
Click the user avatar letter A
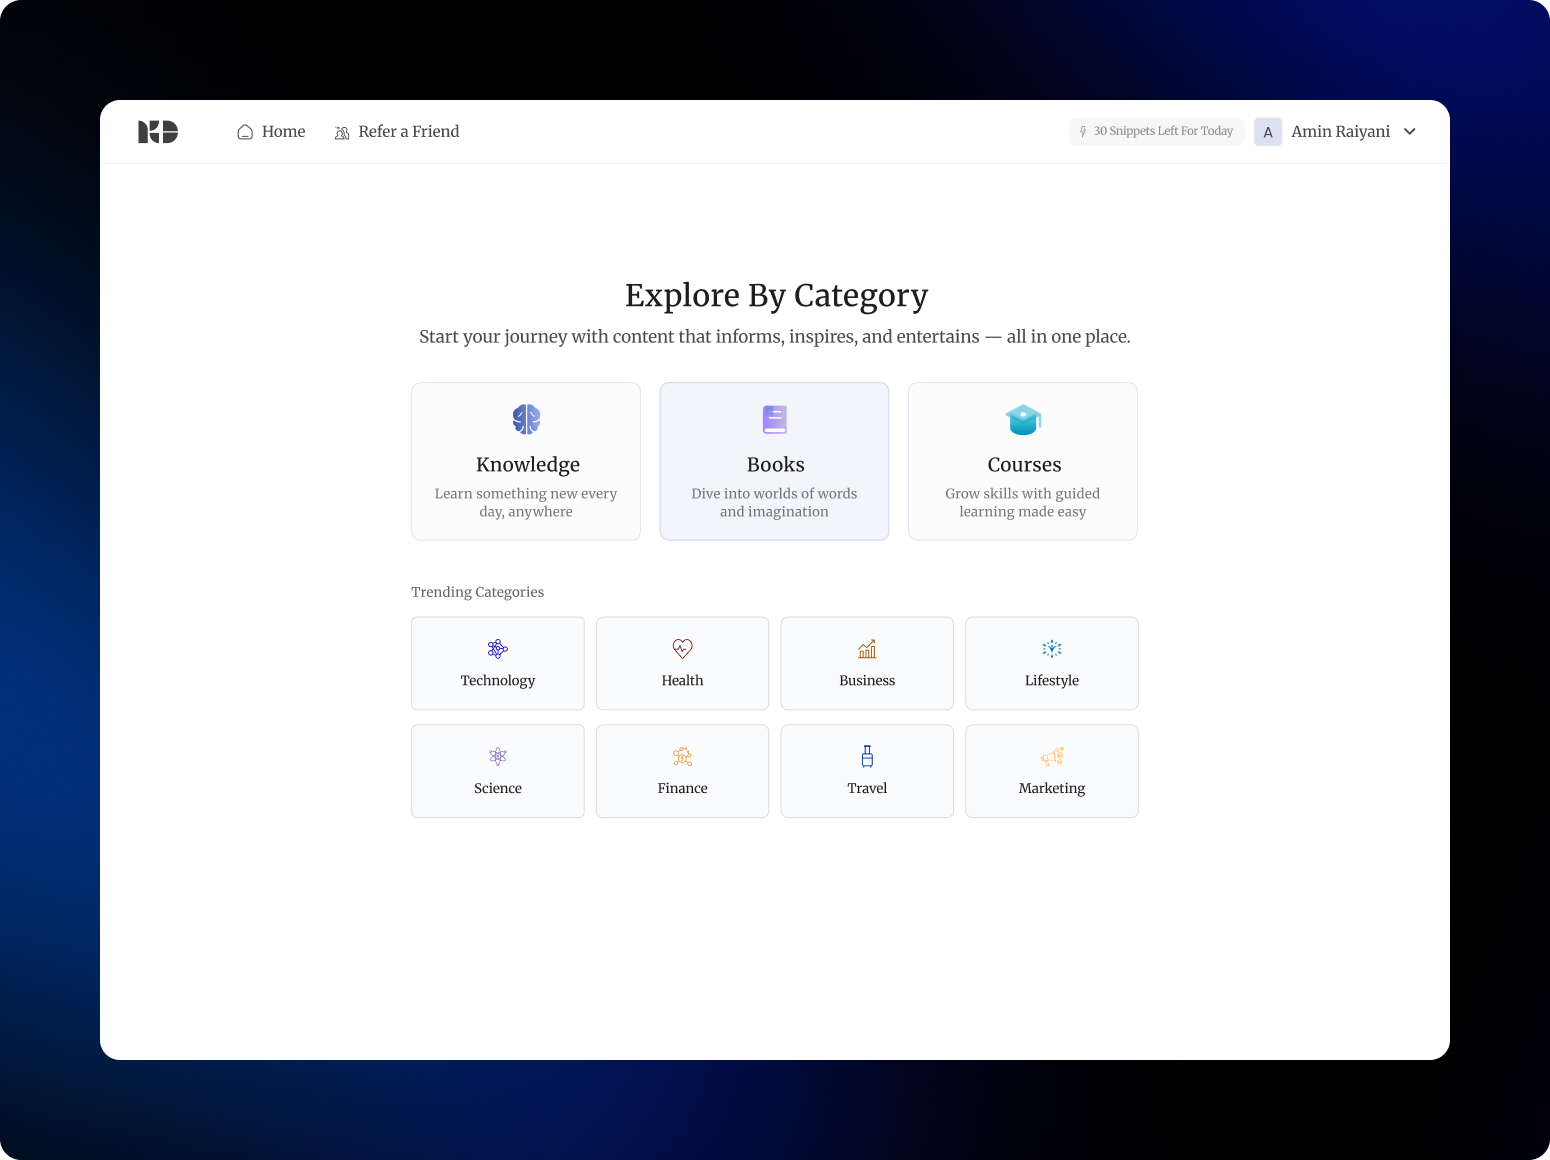pyautogui.click(x=1268, y=132)
